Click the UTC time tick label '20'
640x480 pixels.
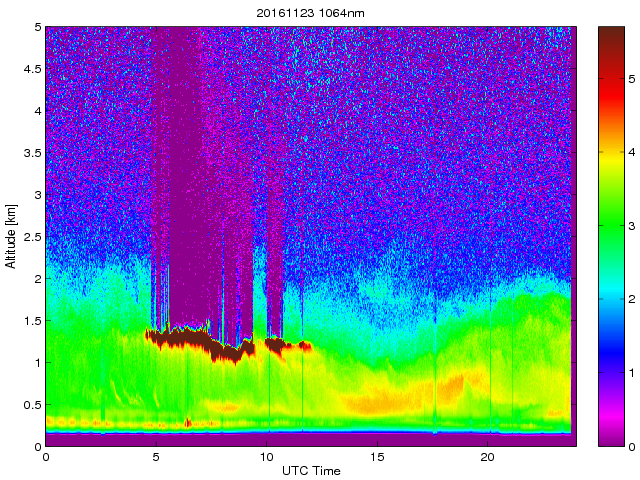(x=488, y=457)
